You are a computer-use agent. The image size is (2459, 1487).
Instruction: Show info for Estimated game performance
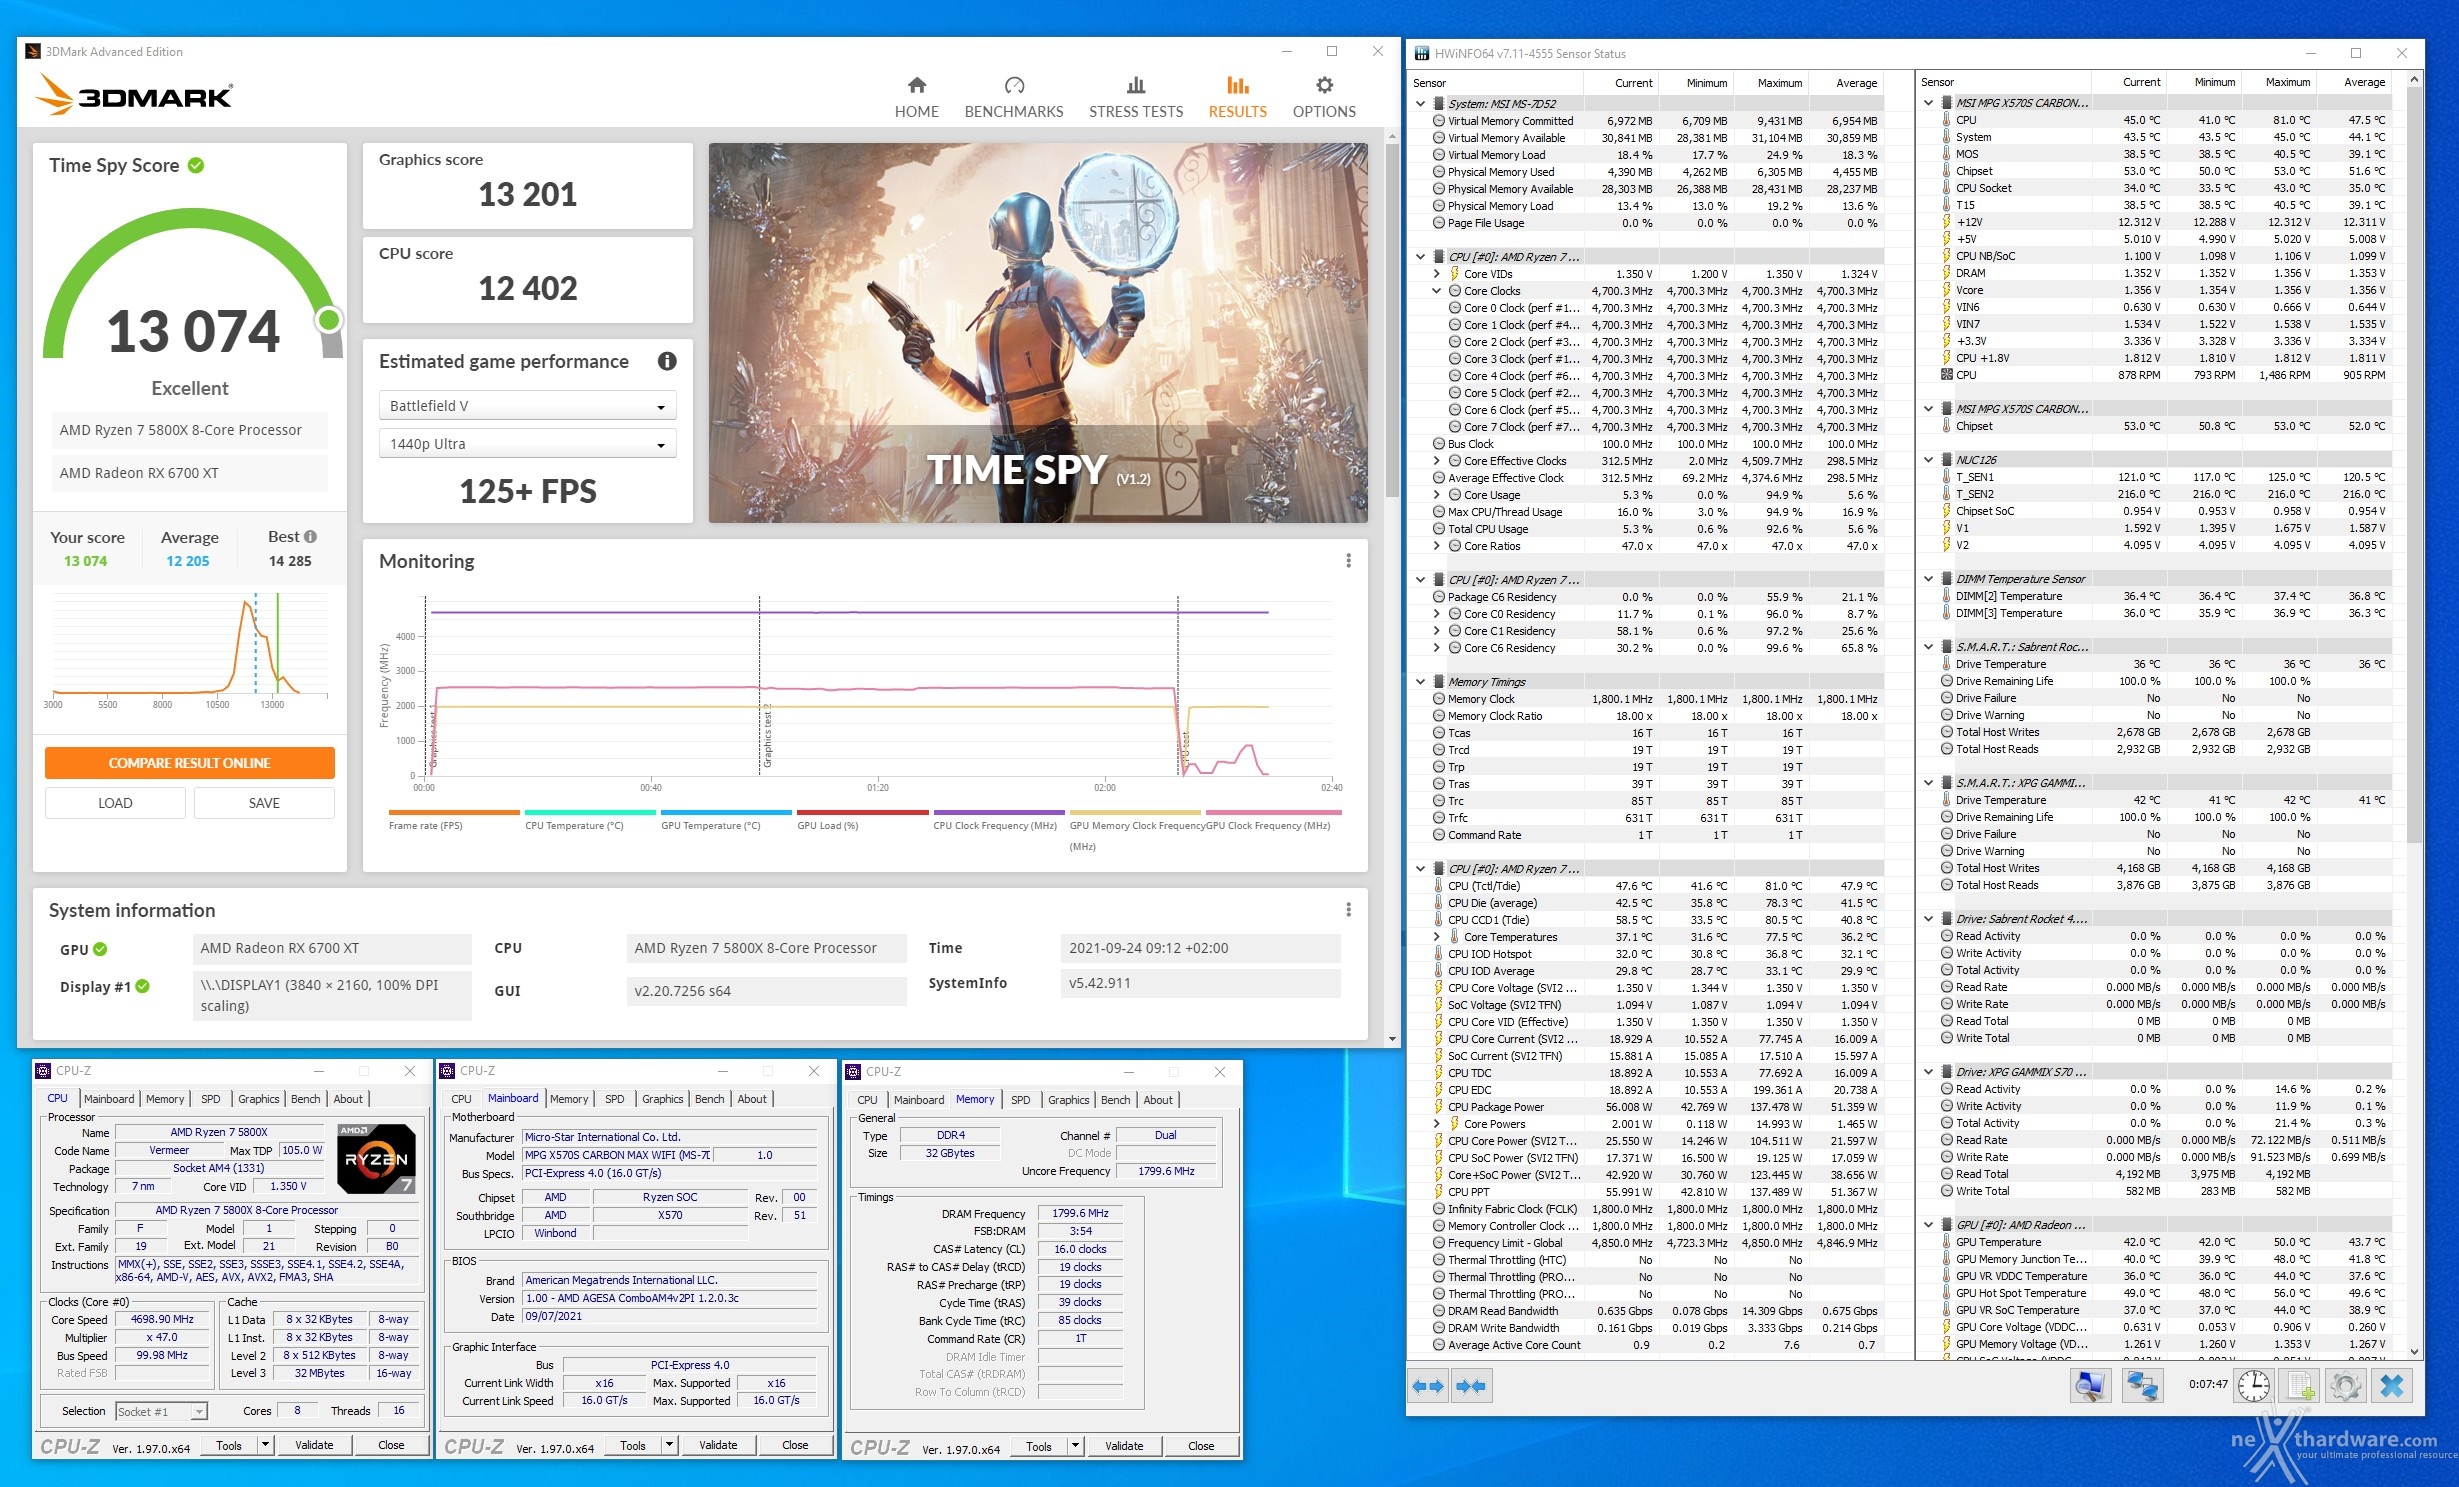pos(667,361)
